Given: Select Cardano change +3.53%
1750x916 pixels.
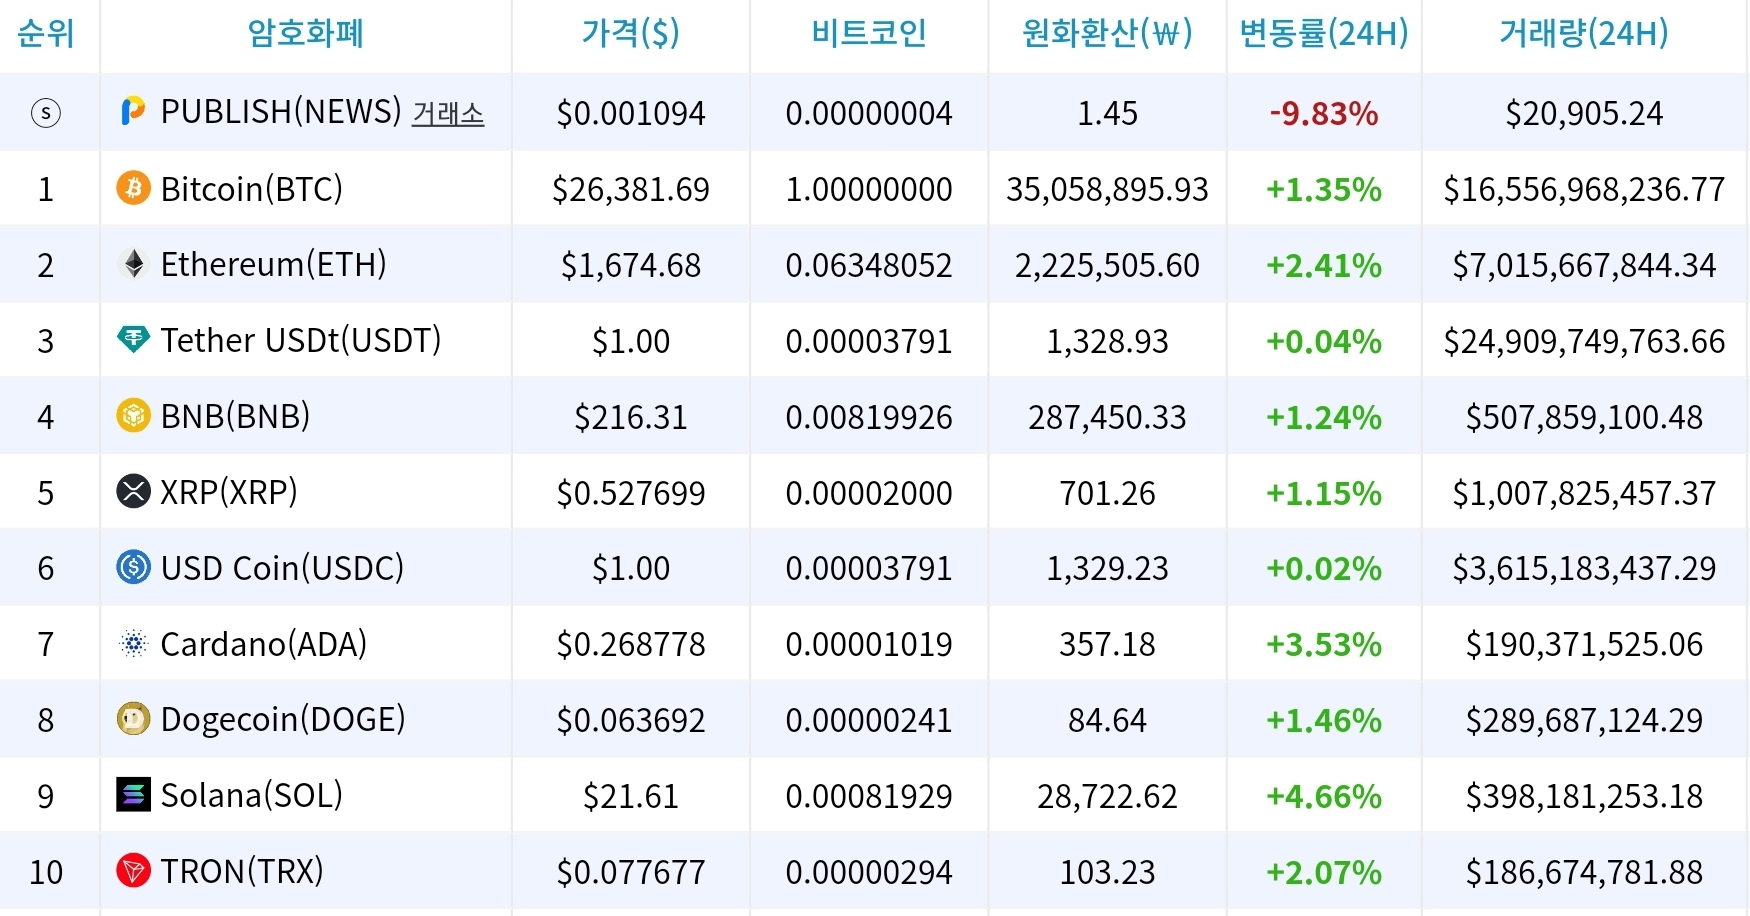Looking at the screenshot, I should point(1324,644).
